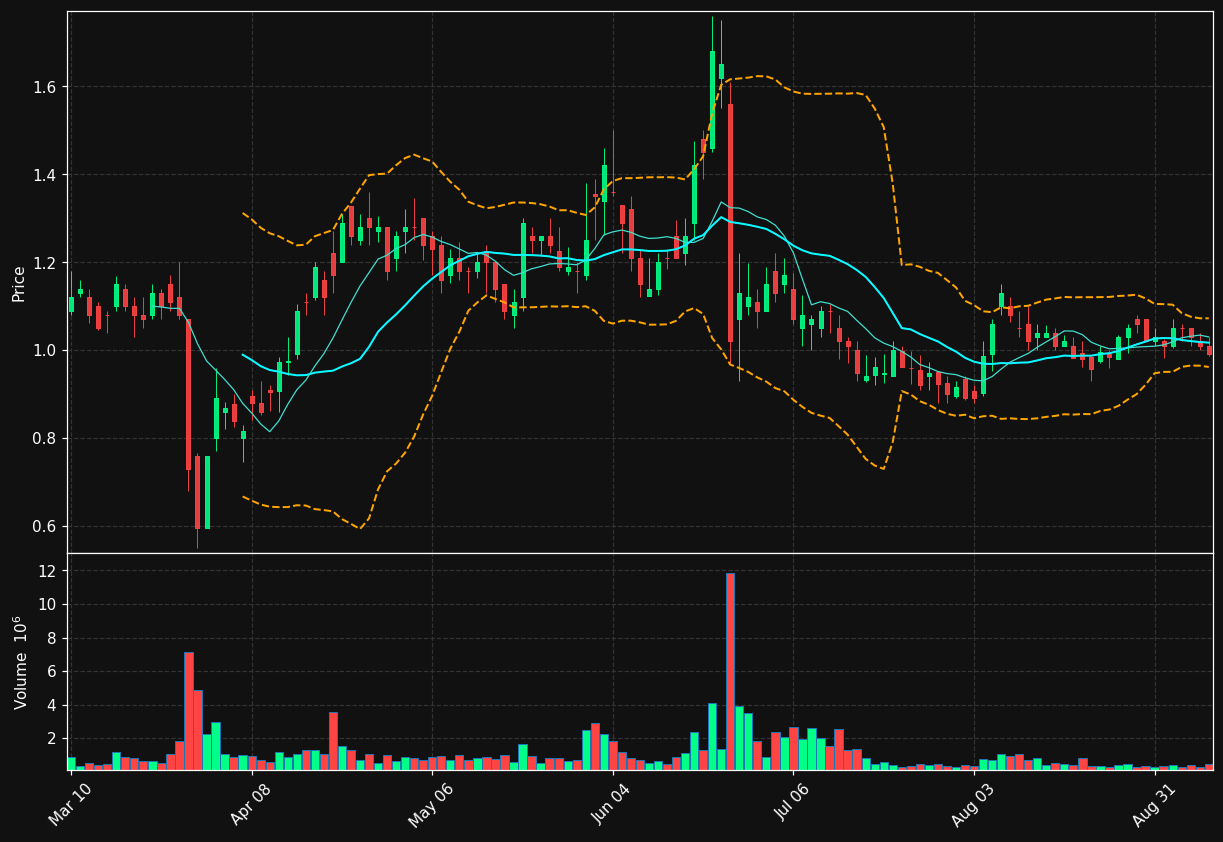
Task: Click the May 06 date label
Action: (432, 804)
